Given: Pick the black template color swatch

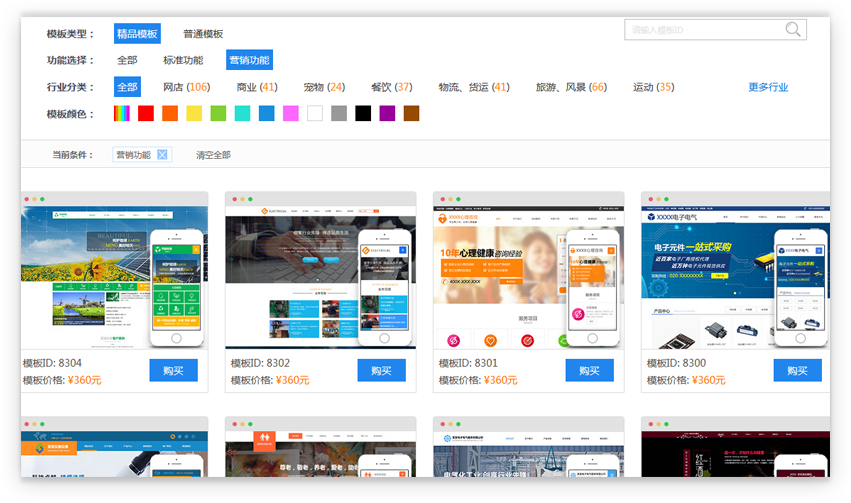Looking at the screenshot, I should coord(363,114).
